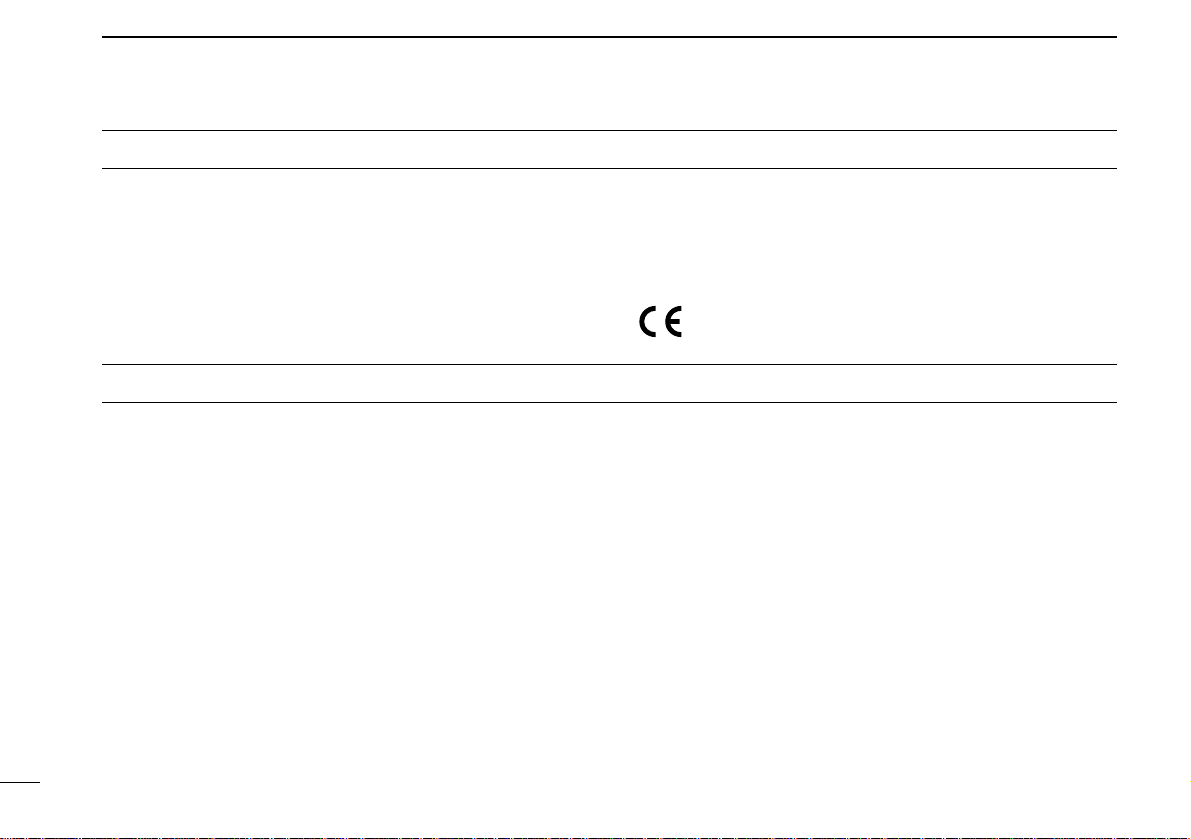Click blank space above the short bottom-left line
1191x839 pixels.
20,592
